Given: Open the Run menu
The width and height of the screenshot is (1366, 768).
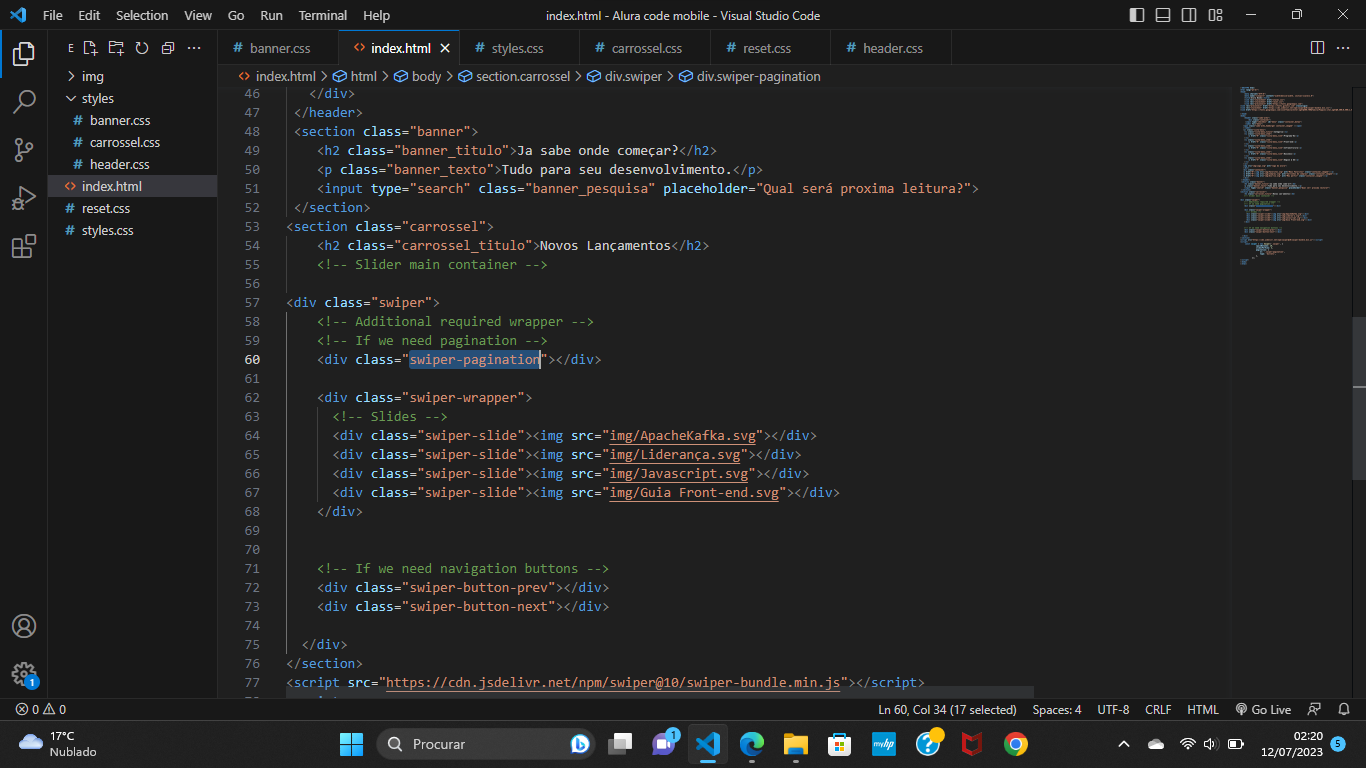Looking at the screenshot, I should [x=271, y=15].
